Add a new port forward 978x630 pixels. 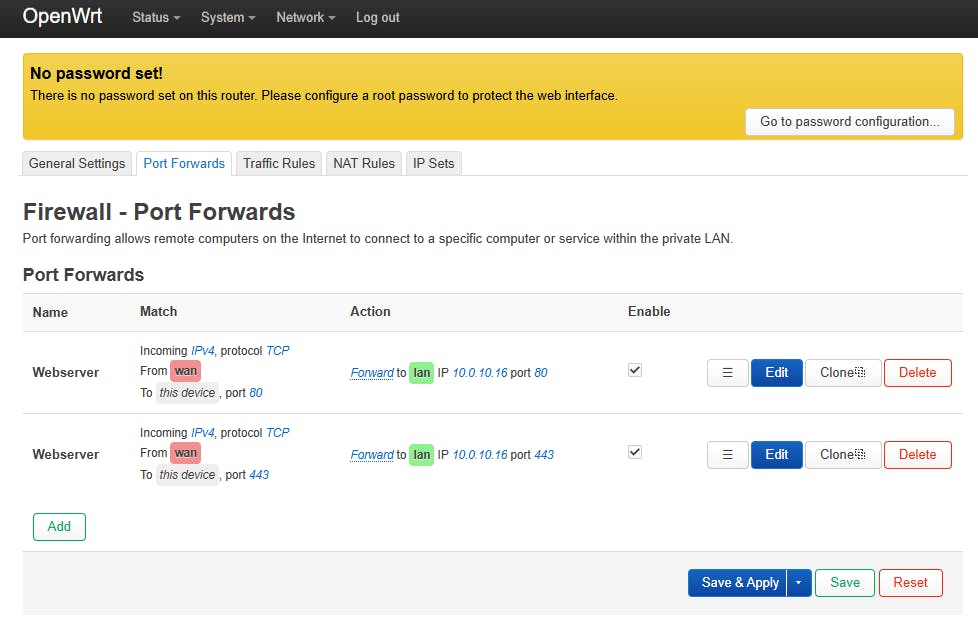[59, 527]
